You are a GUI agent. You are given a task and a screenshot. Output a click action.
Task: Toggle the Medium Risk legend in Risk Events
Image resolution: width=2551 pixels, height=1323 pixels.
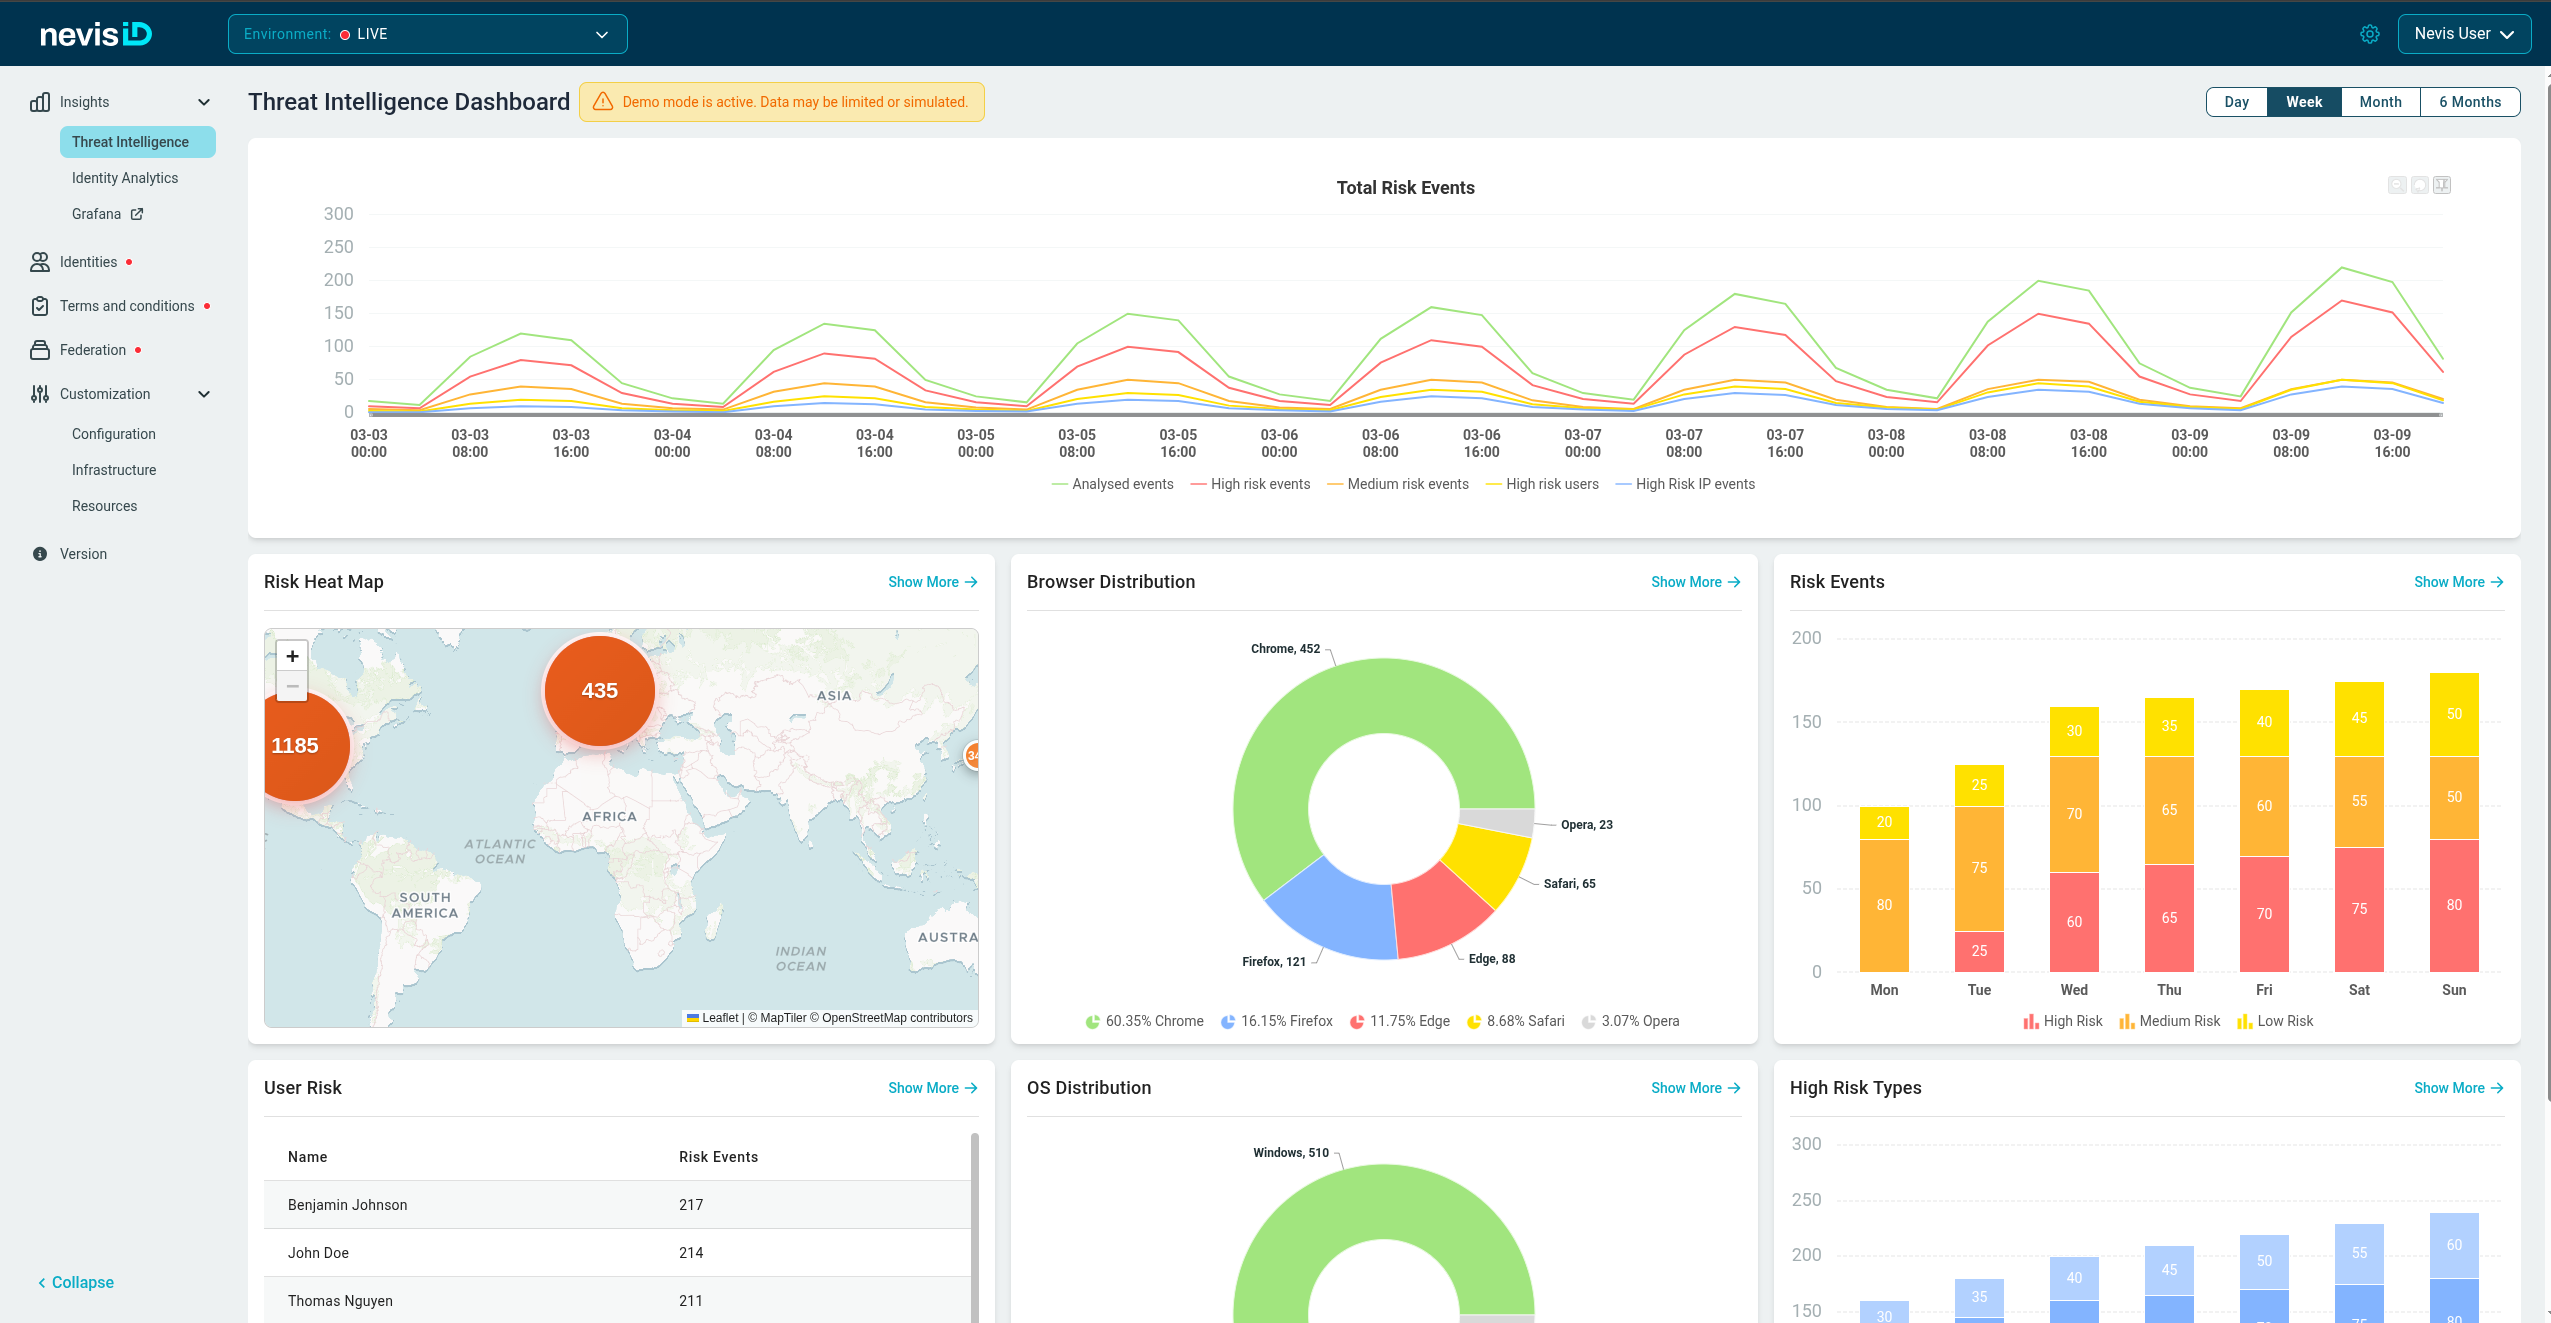2169,1021
